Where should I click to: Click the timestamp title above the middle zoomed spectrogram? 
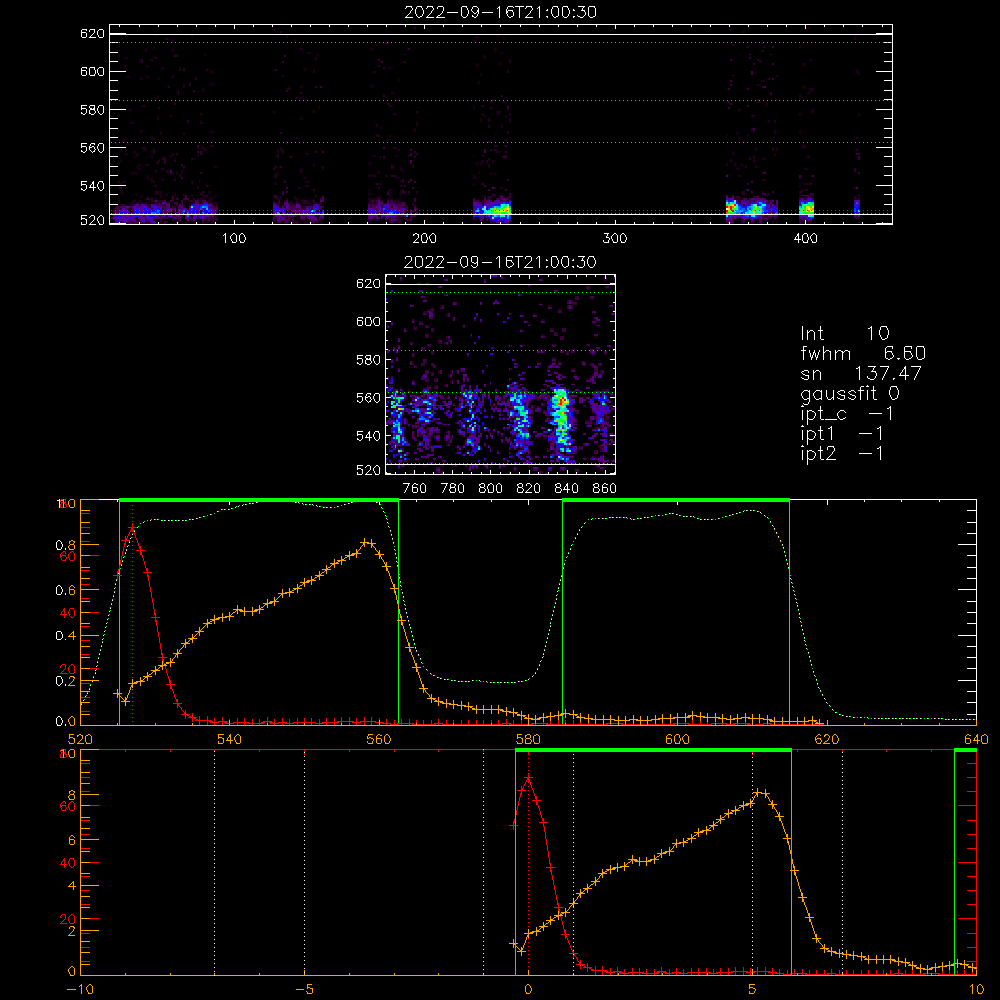(x=500, y=262)
